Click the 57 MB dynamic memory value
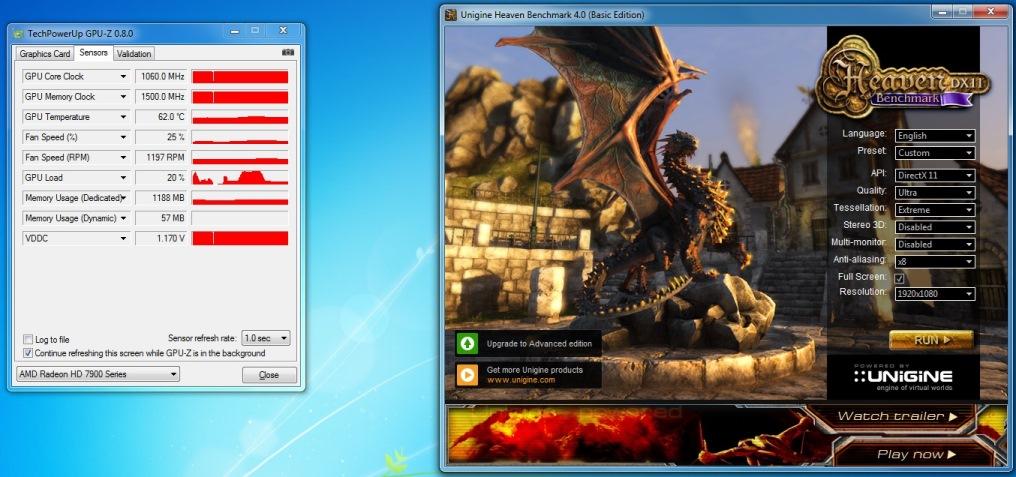This screenshot has height=477, width=1016. coord(161,218)
